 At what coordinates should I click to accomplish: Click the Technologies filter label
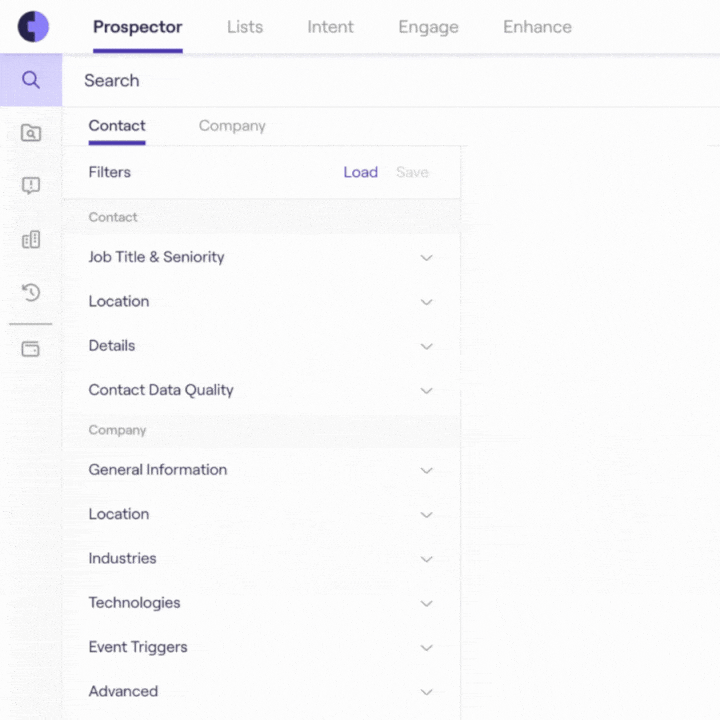(x=135, y=602)
